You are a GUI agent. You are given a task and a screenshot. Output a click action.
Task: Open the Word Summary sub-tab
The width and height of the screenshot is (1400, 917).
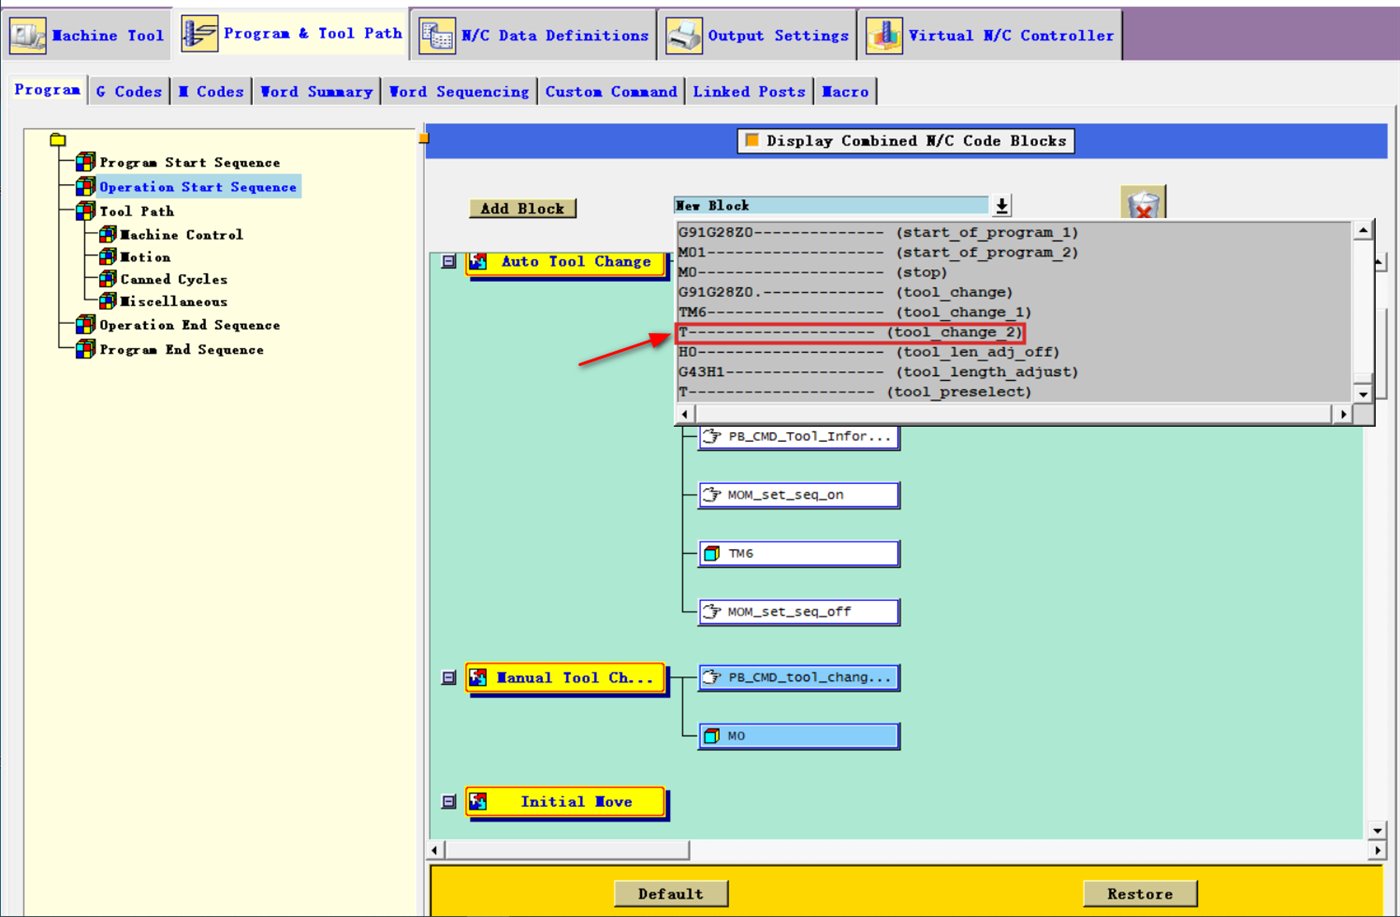(316, 91)
